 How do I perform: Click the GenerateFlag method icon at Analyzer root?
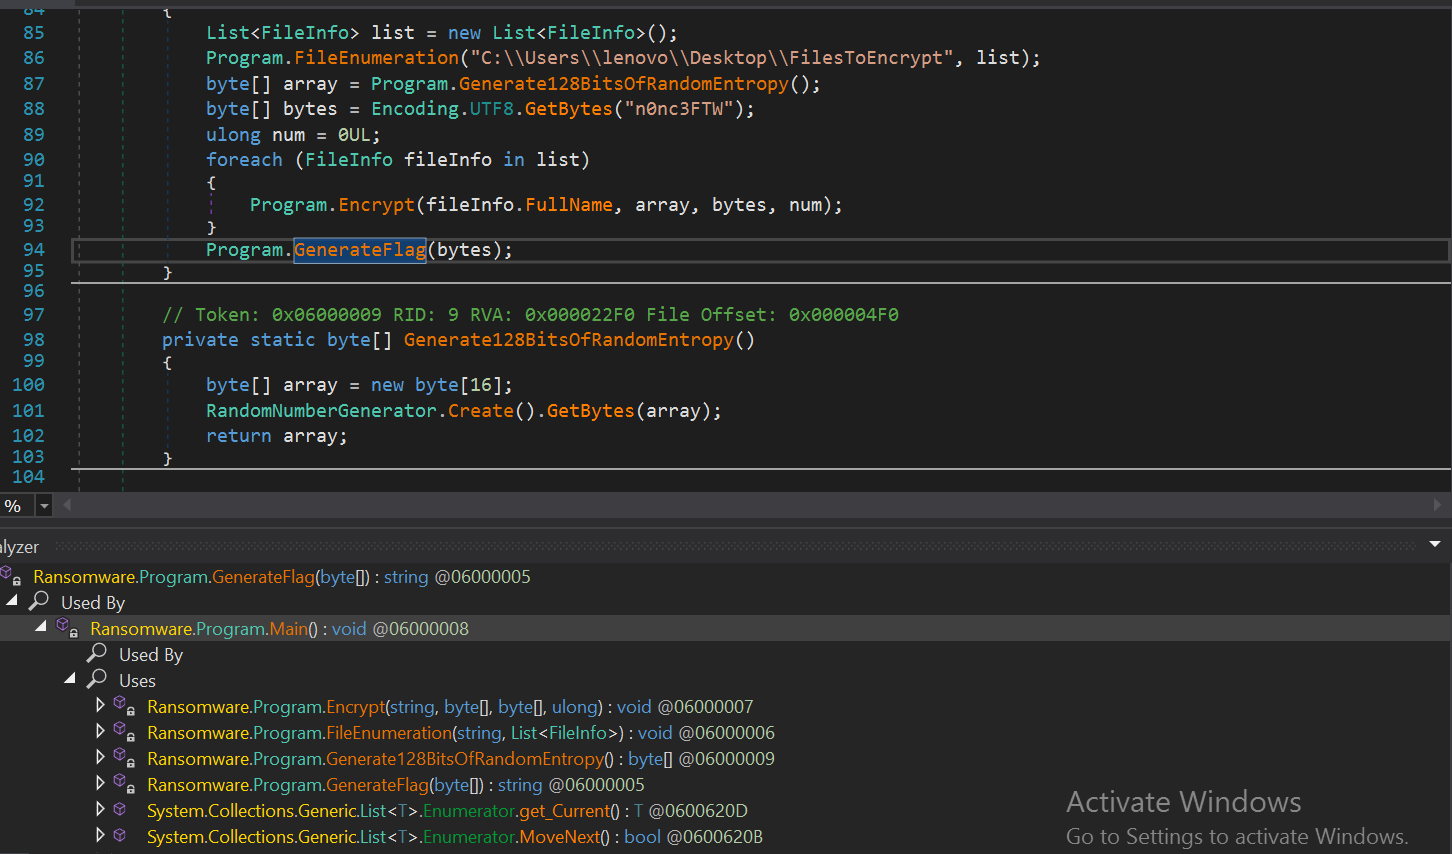pyautogui.click(x=10, y=576)
